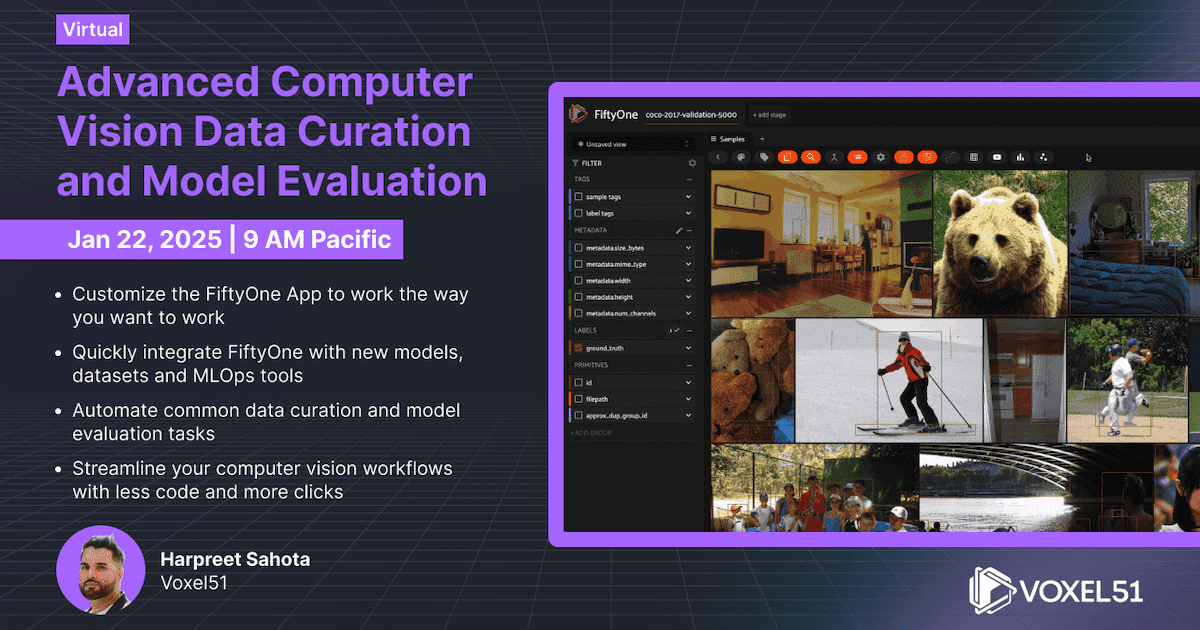Open the teddy bears sample thumbnail

pos(753,380)
